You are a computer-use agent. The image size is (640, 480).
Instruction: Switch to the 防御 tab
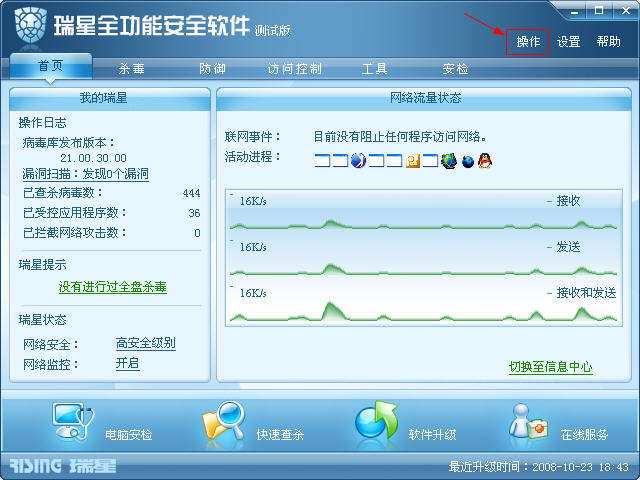tap(212, 69)
